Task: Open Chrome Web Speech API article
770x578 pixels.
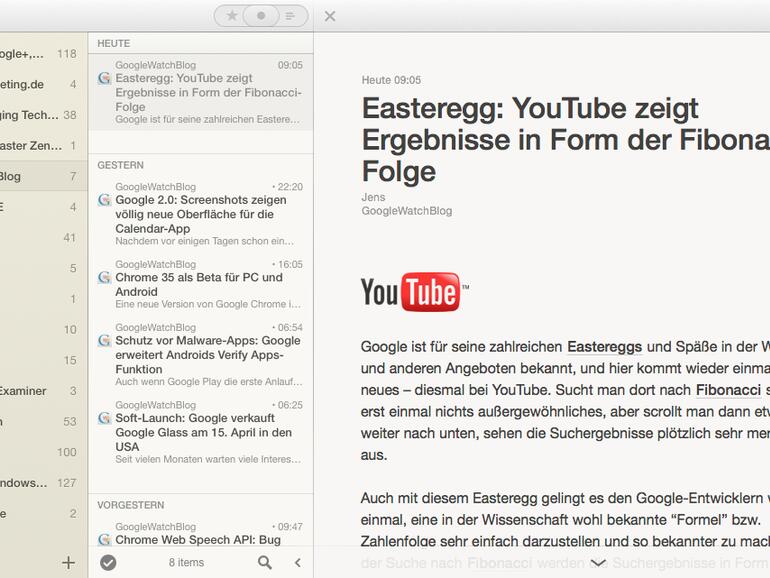Action: [x=201, y=533]
